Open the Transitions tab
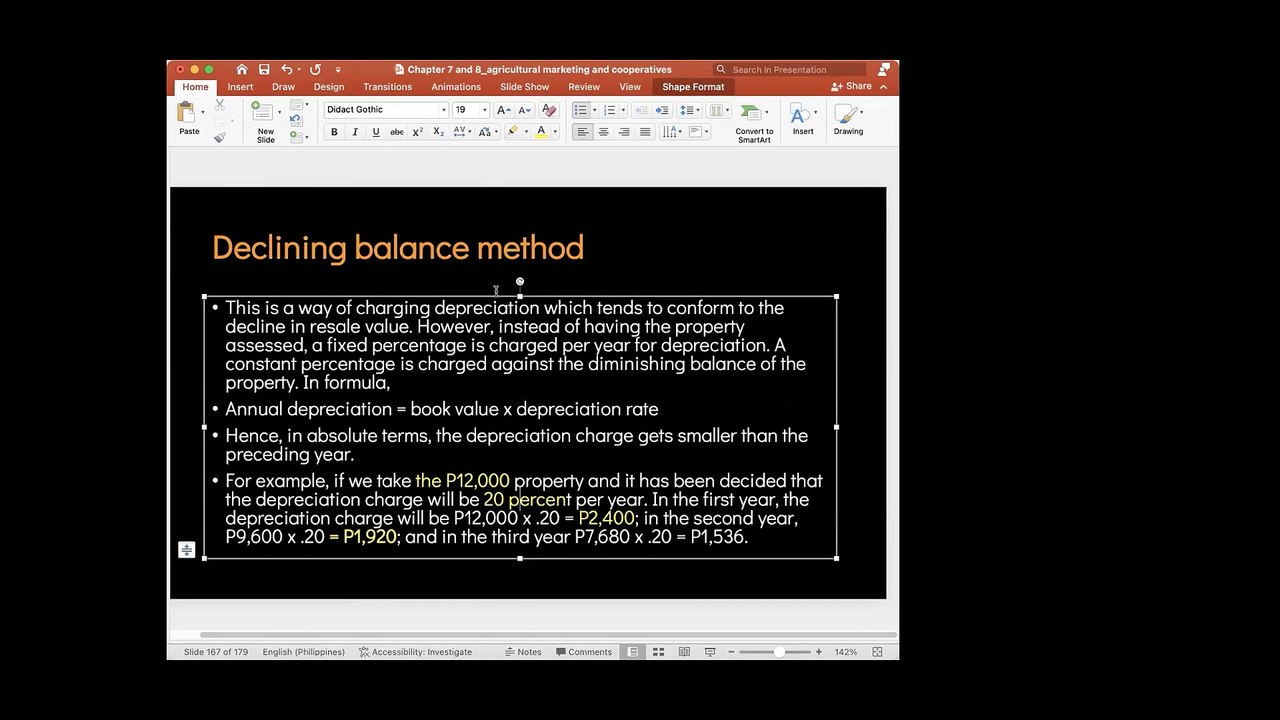This screenshot has height=720, width=1280. (x=387, y=87)
